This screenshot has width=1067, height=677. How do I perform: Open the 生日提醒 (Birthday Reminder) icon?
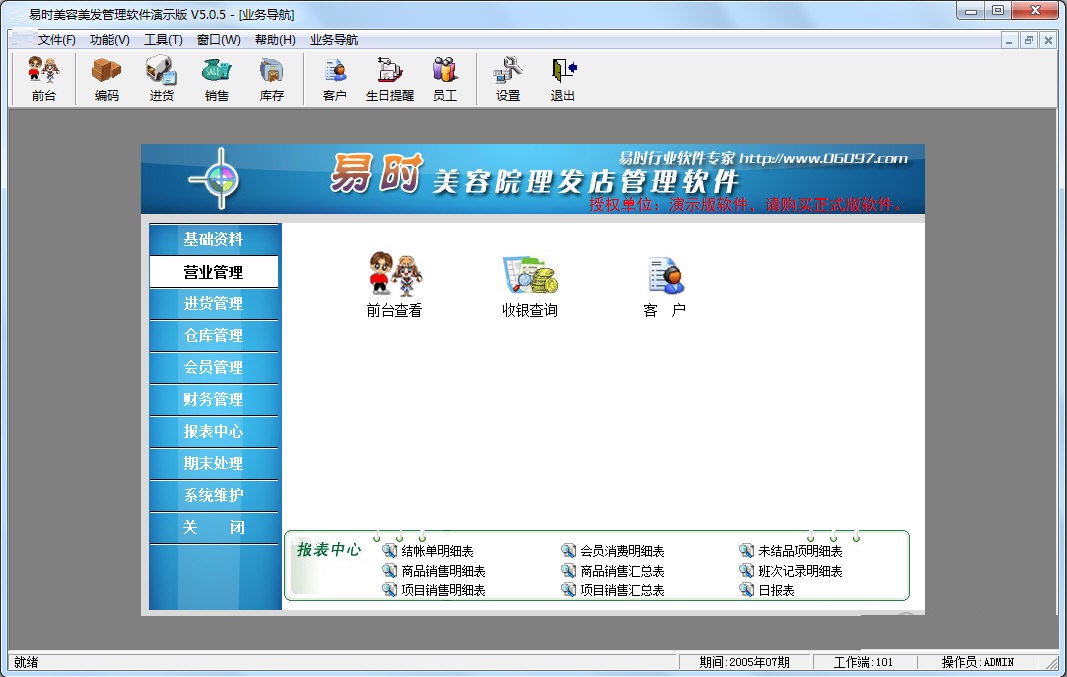(x=388, y=78)
